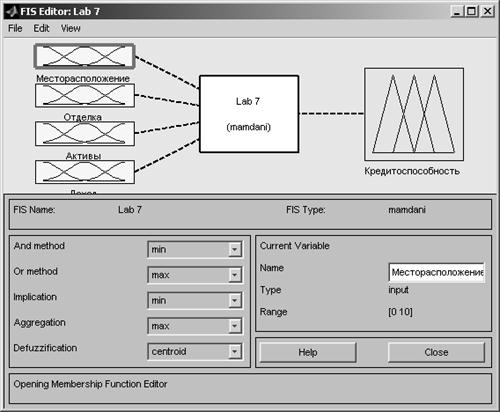The height and width of the screenshot is (412, 500).
Task: Select the Lab 7 mamdani rule block
Action: 249,114
